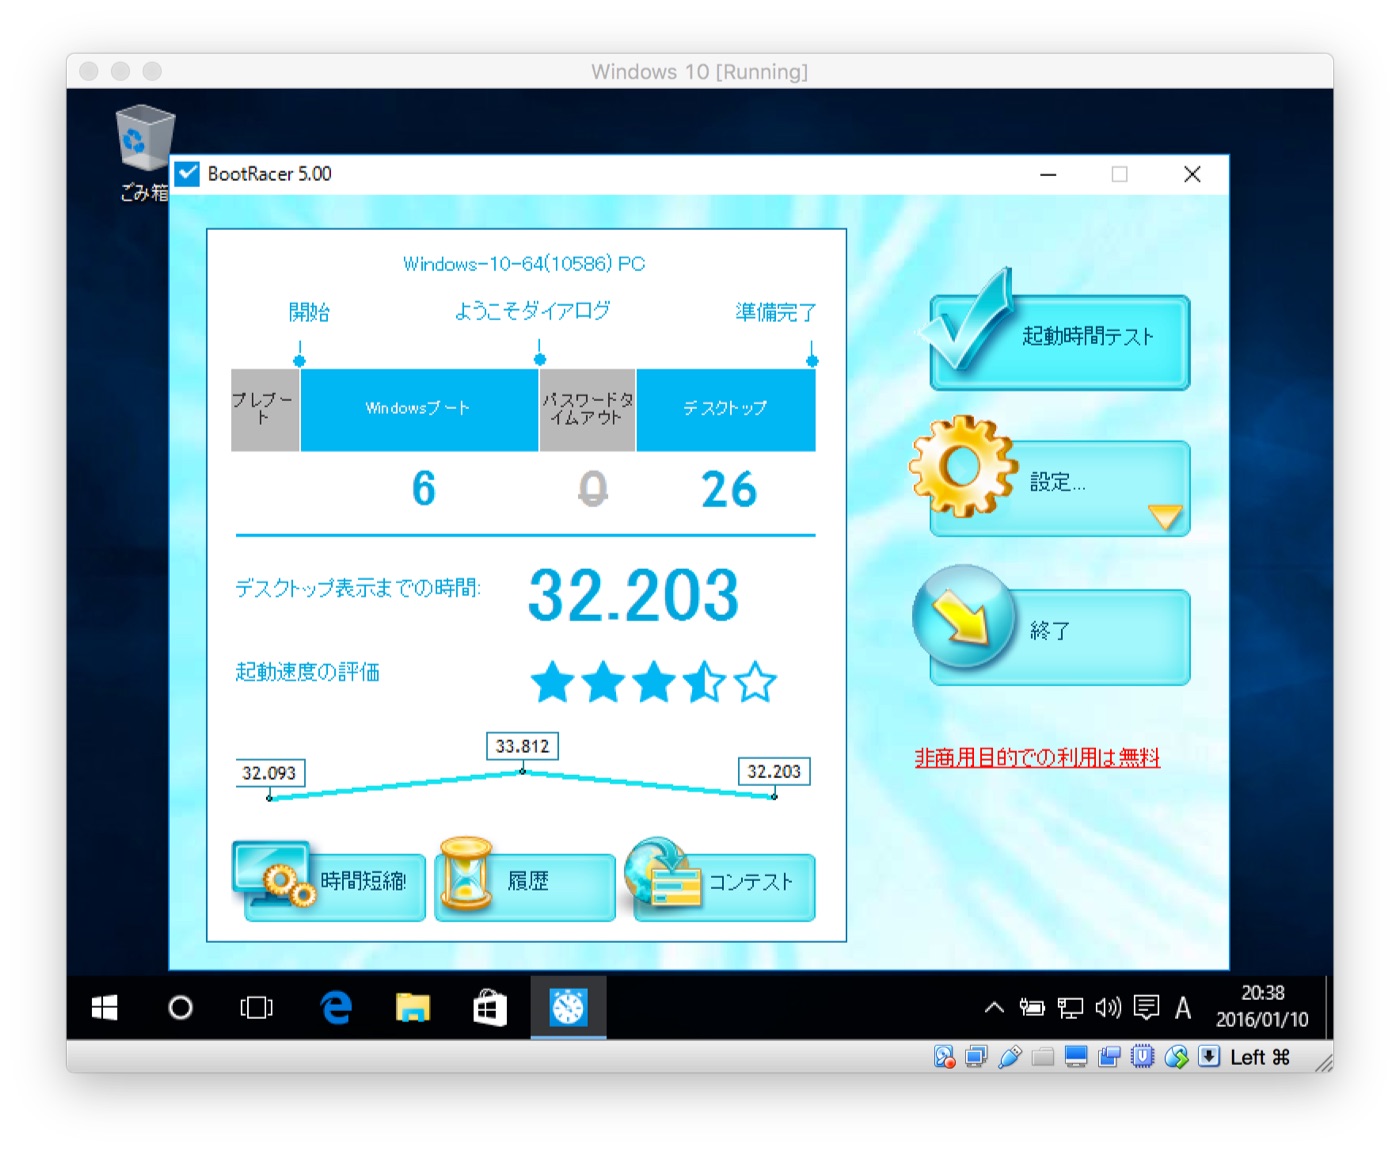Click the 開始 marker label
The height and width of the screenshot is (1151, 1400).
click(309, 312)
